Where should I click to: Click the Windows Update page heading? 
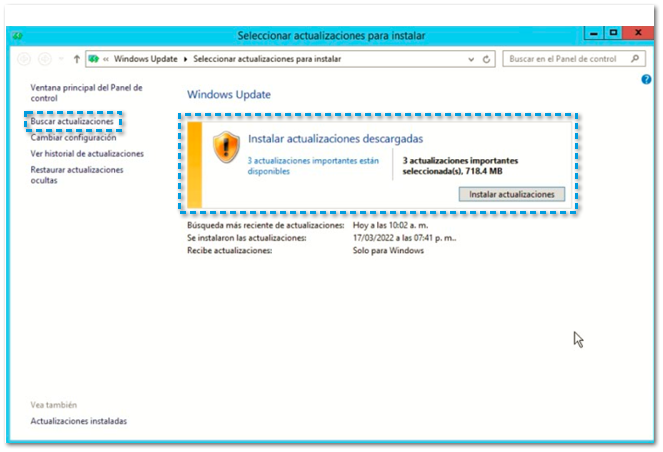click(229, 94)
